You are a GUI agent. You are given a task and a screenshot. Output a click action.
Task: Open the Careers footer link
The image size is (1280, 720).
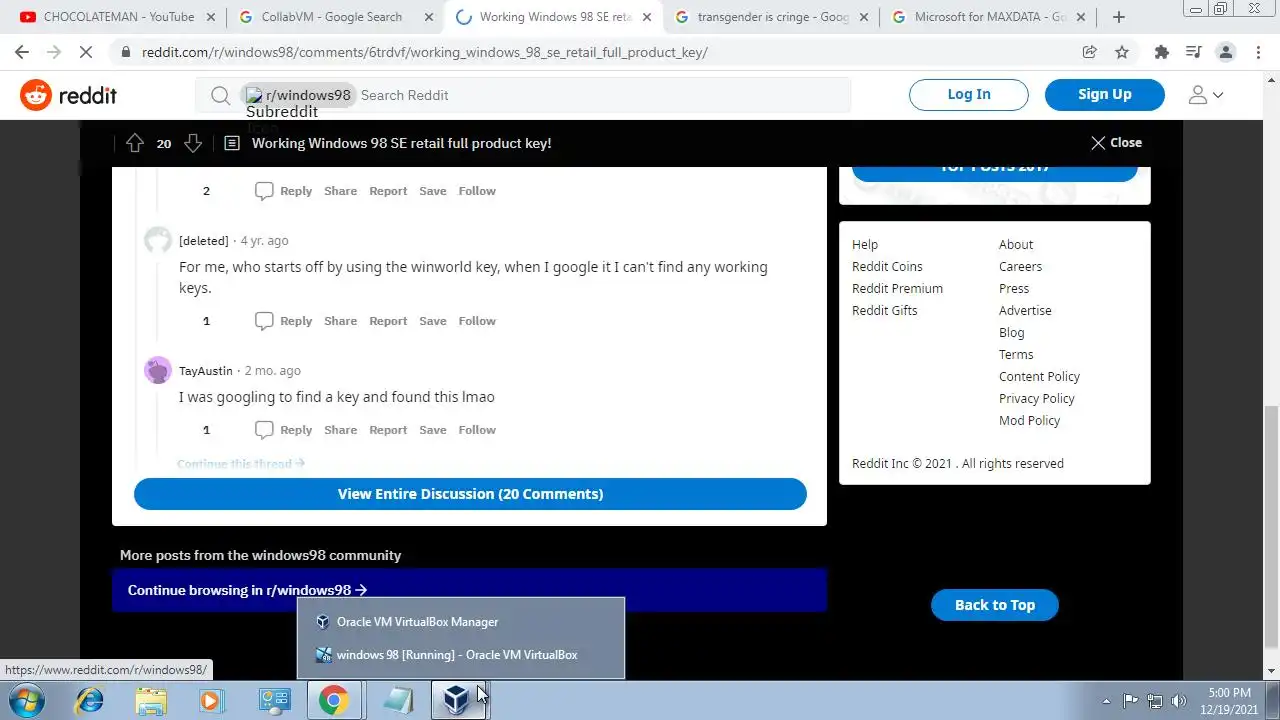pyautogui.click(x=1020, y=266)
